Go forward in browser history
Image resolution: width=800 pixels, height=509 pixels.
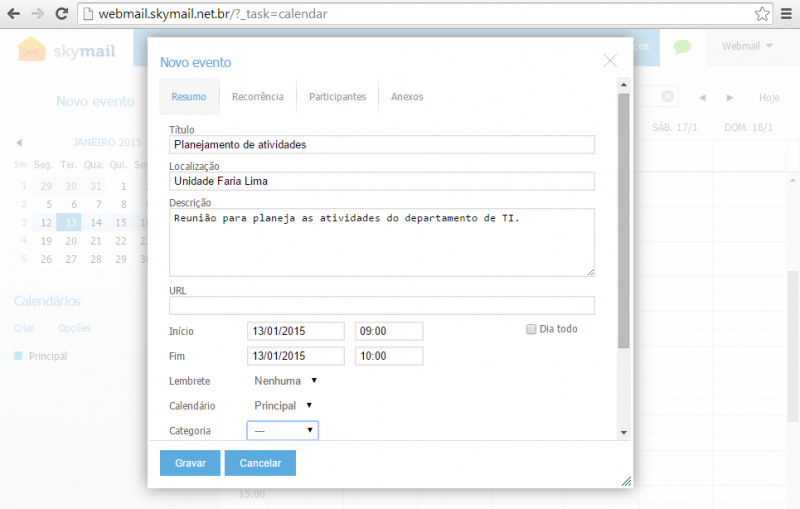tap(38, 14)
